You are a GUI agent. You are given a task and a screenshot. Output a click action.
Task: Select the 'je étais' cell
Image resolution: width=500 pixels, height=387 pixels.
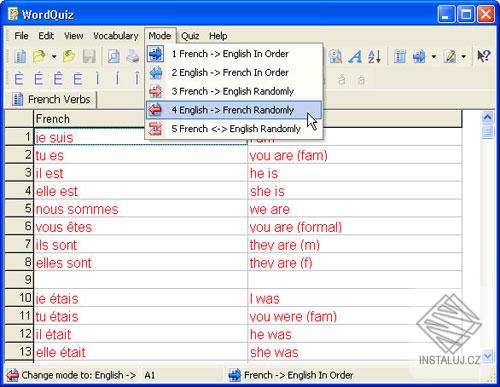coord(141,298)
